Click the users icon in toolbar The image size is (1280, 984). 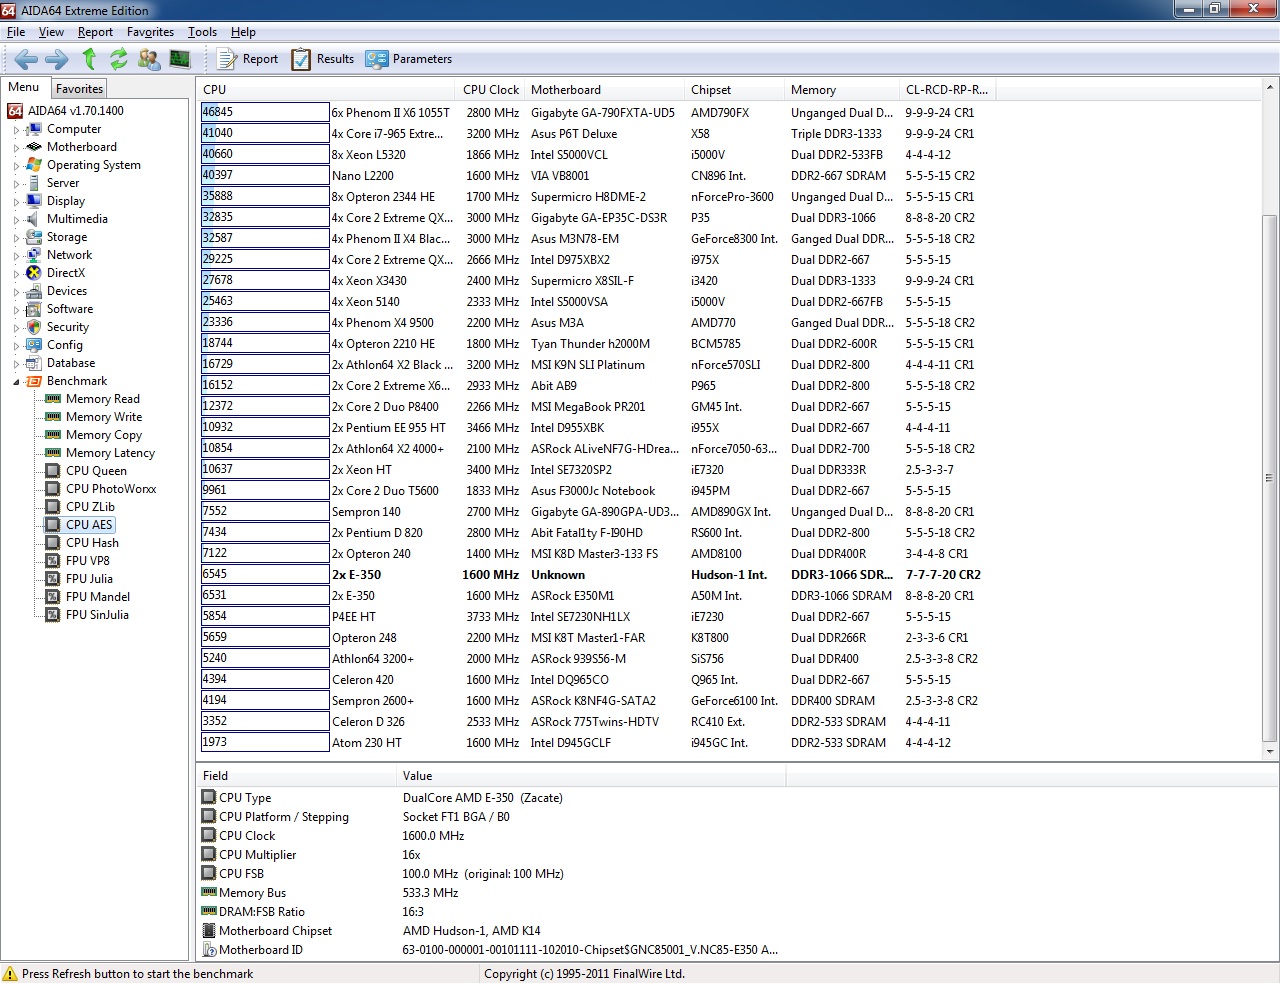(x=149, y=59)
